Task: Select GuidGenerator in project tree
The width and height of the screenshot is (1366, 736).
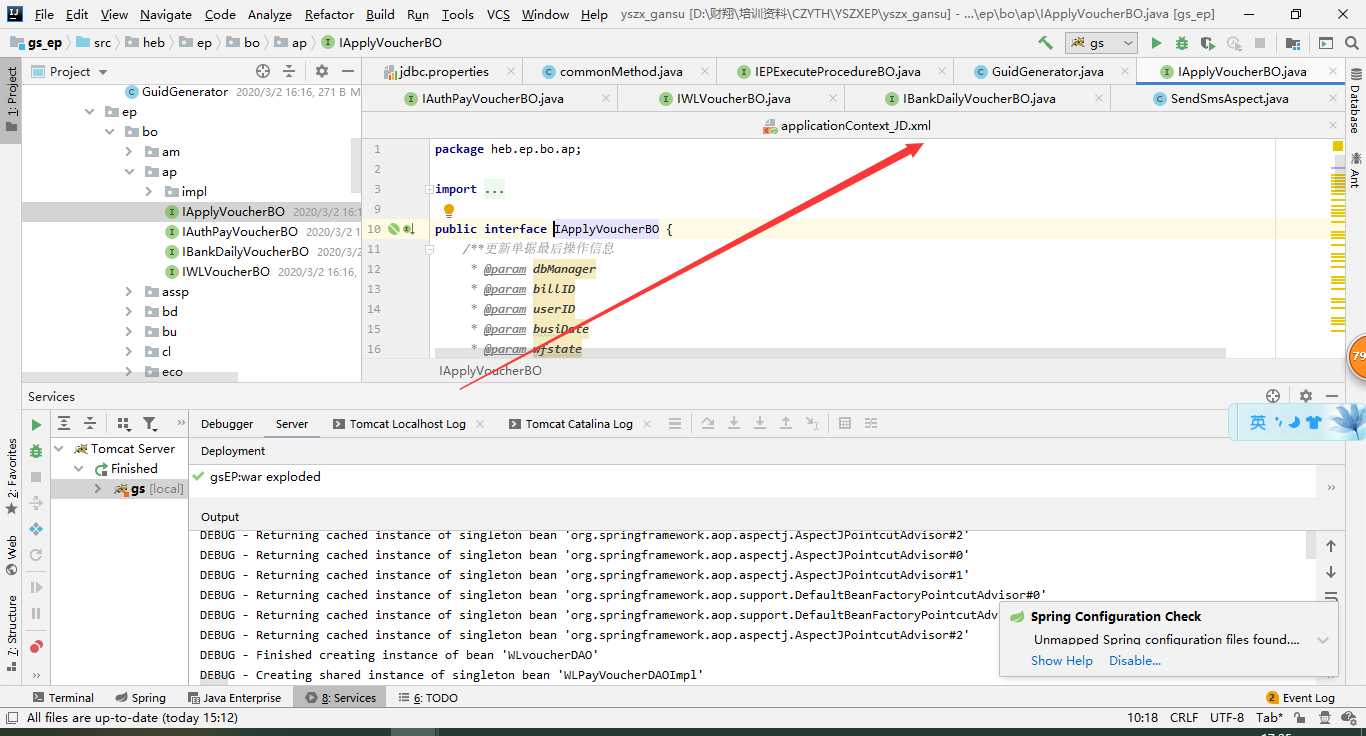Action: point(185,92)
